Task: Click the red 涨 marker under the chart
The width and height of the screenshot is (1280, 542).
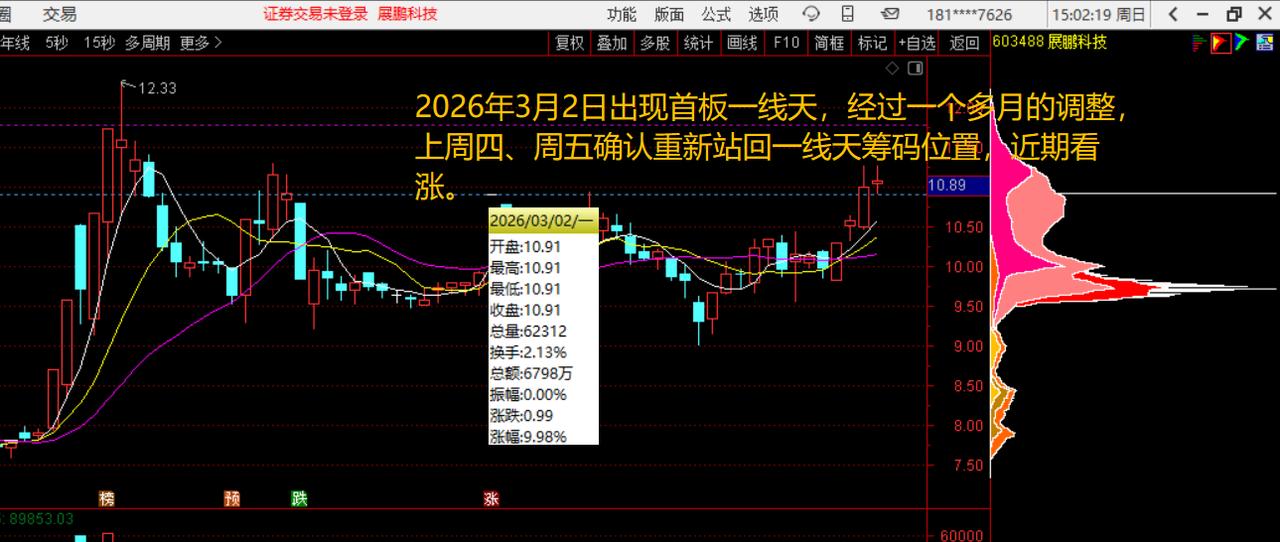Action: coord(490,498)
